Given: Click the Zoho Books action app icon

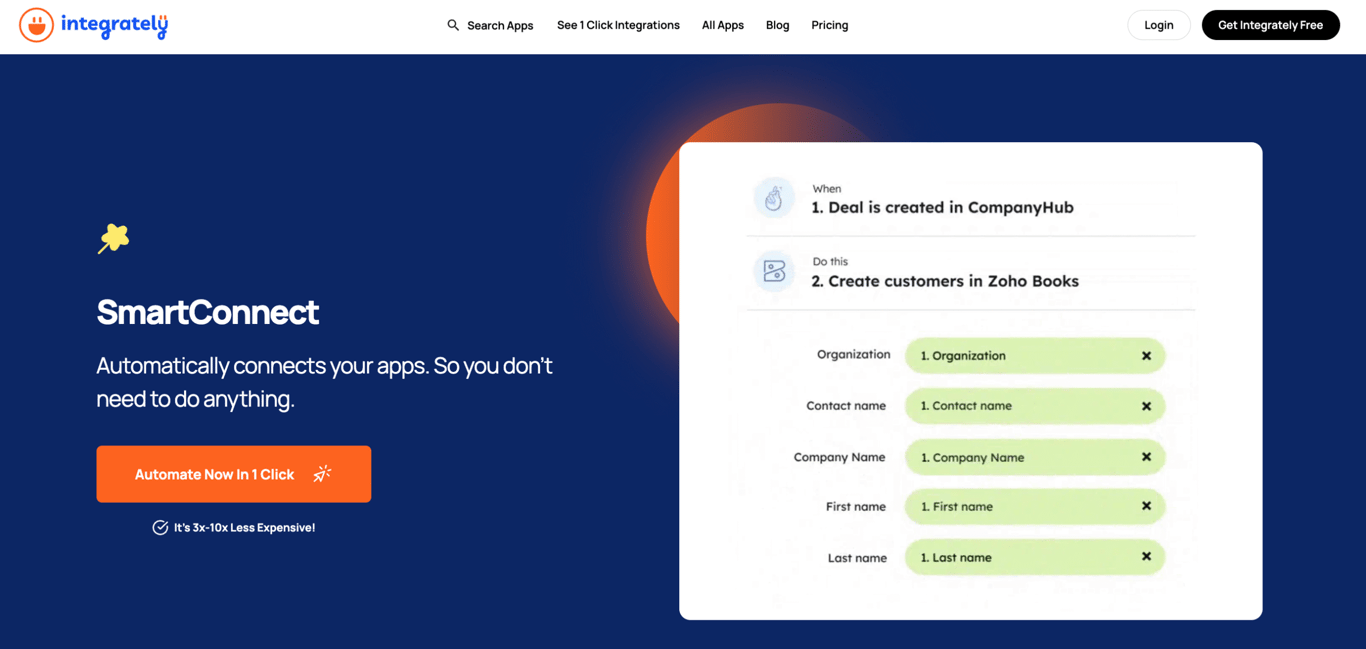Looking at the screenshot, I should tap(774, 271).
